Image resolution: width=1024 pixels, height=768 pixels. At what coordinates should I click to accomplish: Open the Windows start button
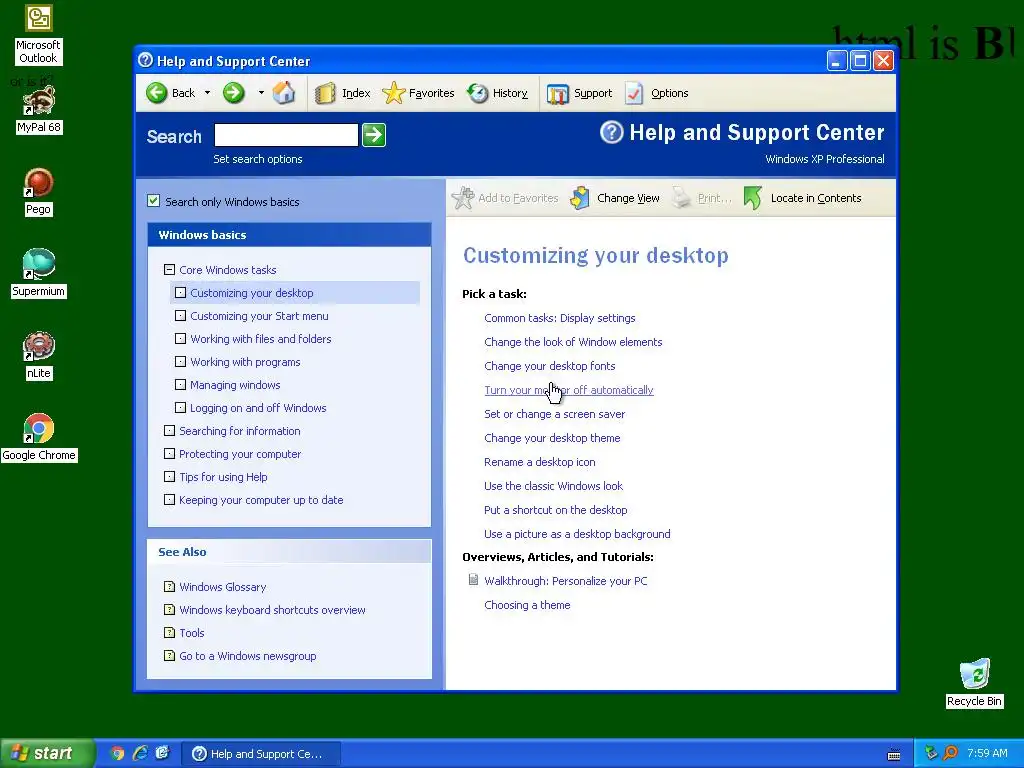[x=46, y=753]
